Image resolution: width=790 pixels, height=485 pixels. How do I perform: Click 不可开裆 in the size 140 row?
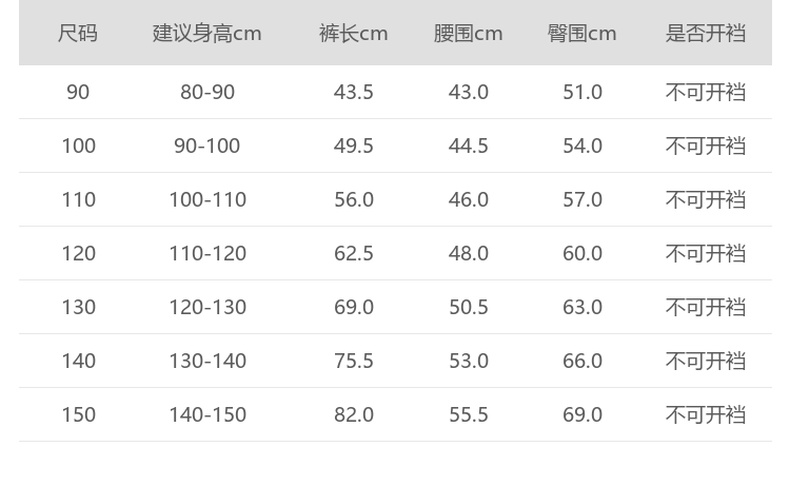tap(706, 361)
